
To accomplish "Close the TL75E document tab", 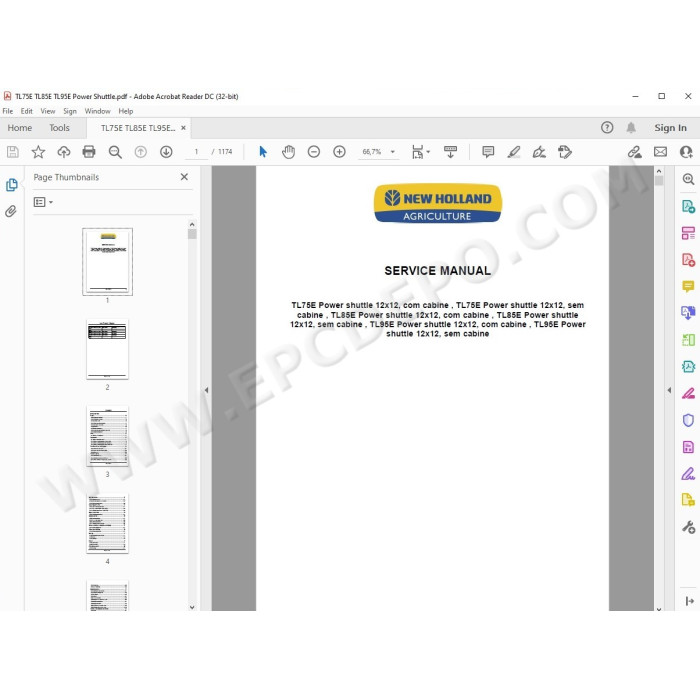I will tap(183, 128).
